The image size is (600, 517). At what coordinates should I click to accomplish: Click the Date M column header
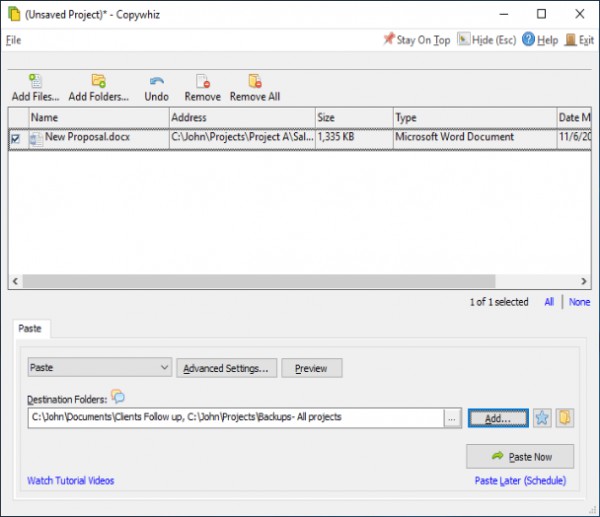coord(574,117)
